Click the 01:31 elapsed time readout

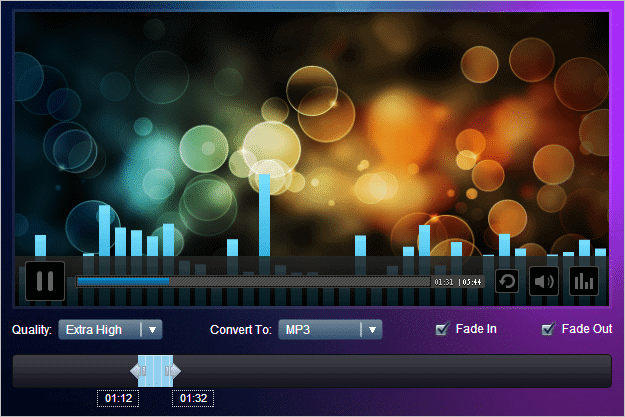pos(444,282)
